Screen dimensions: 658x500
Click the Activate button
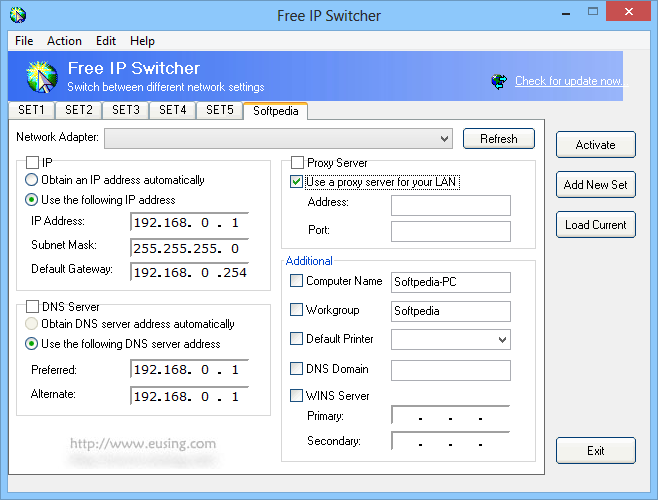(596, 145)
